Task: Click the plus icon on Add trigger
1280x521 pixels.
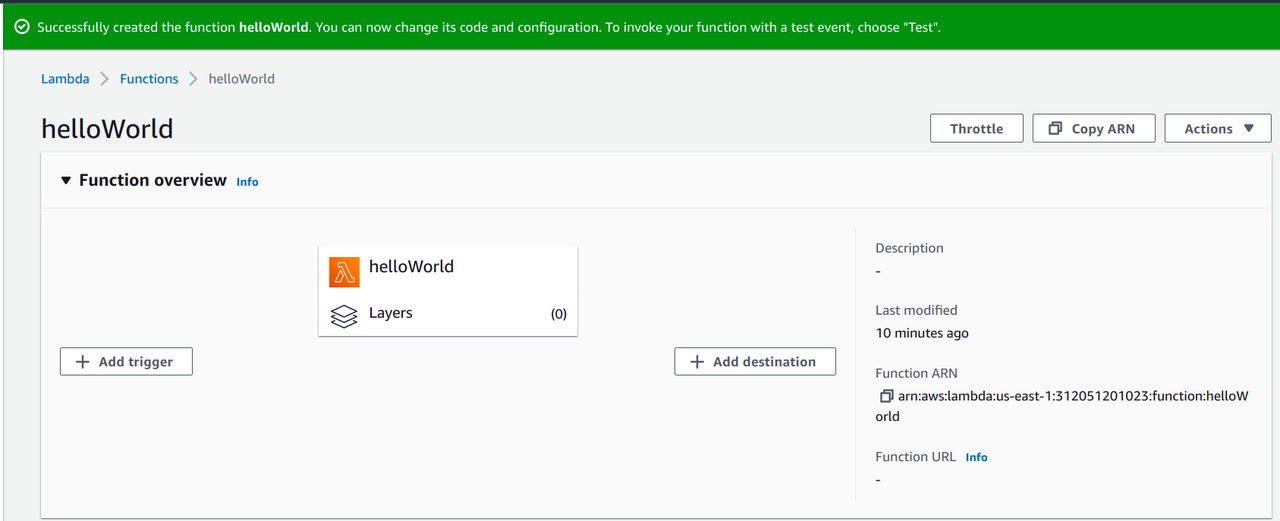Action: point(83,362)
